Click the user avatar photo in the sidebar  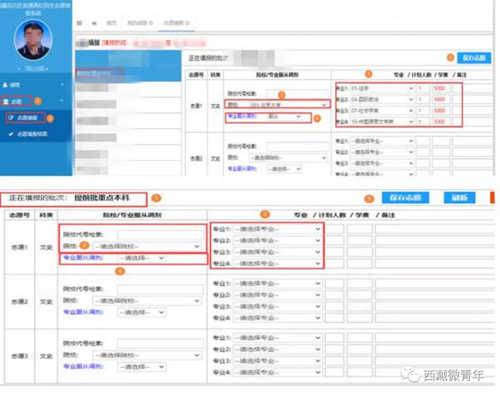(33, 40)
